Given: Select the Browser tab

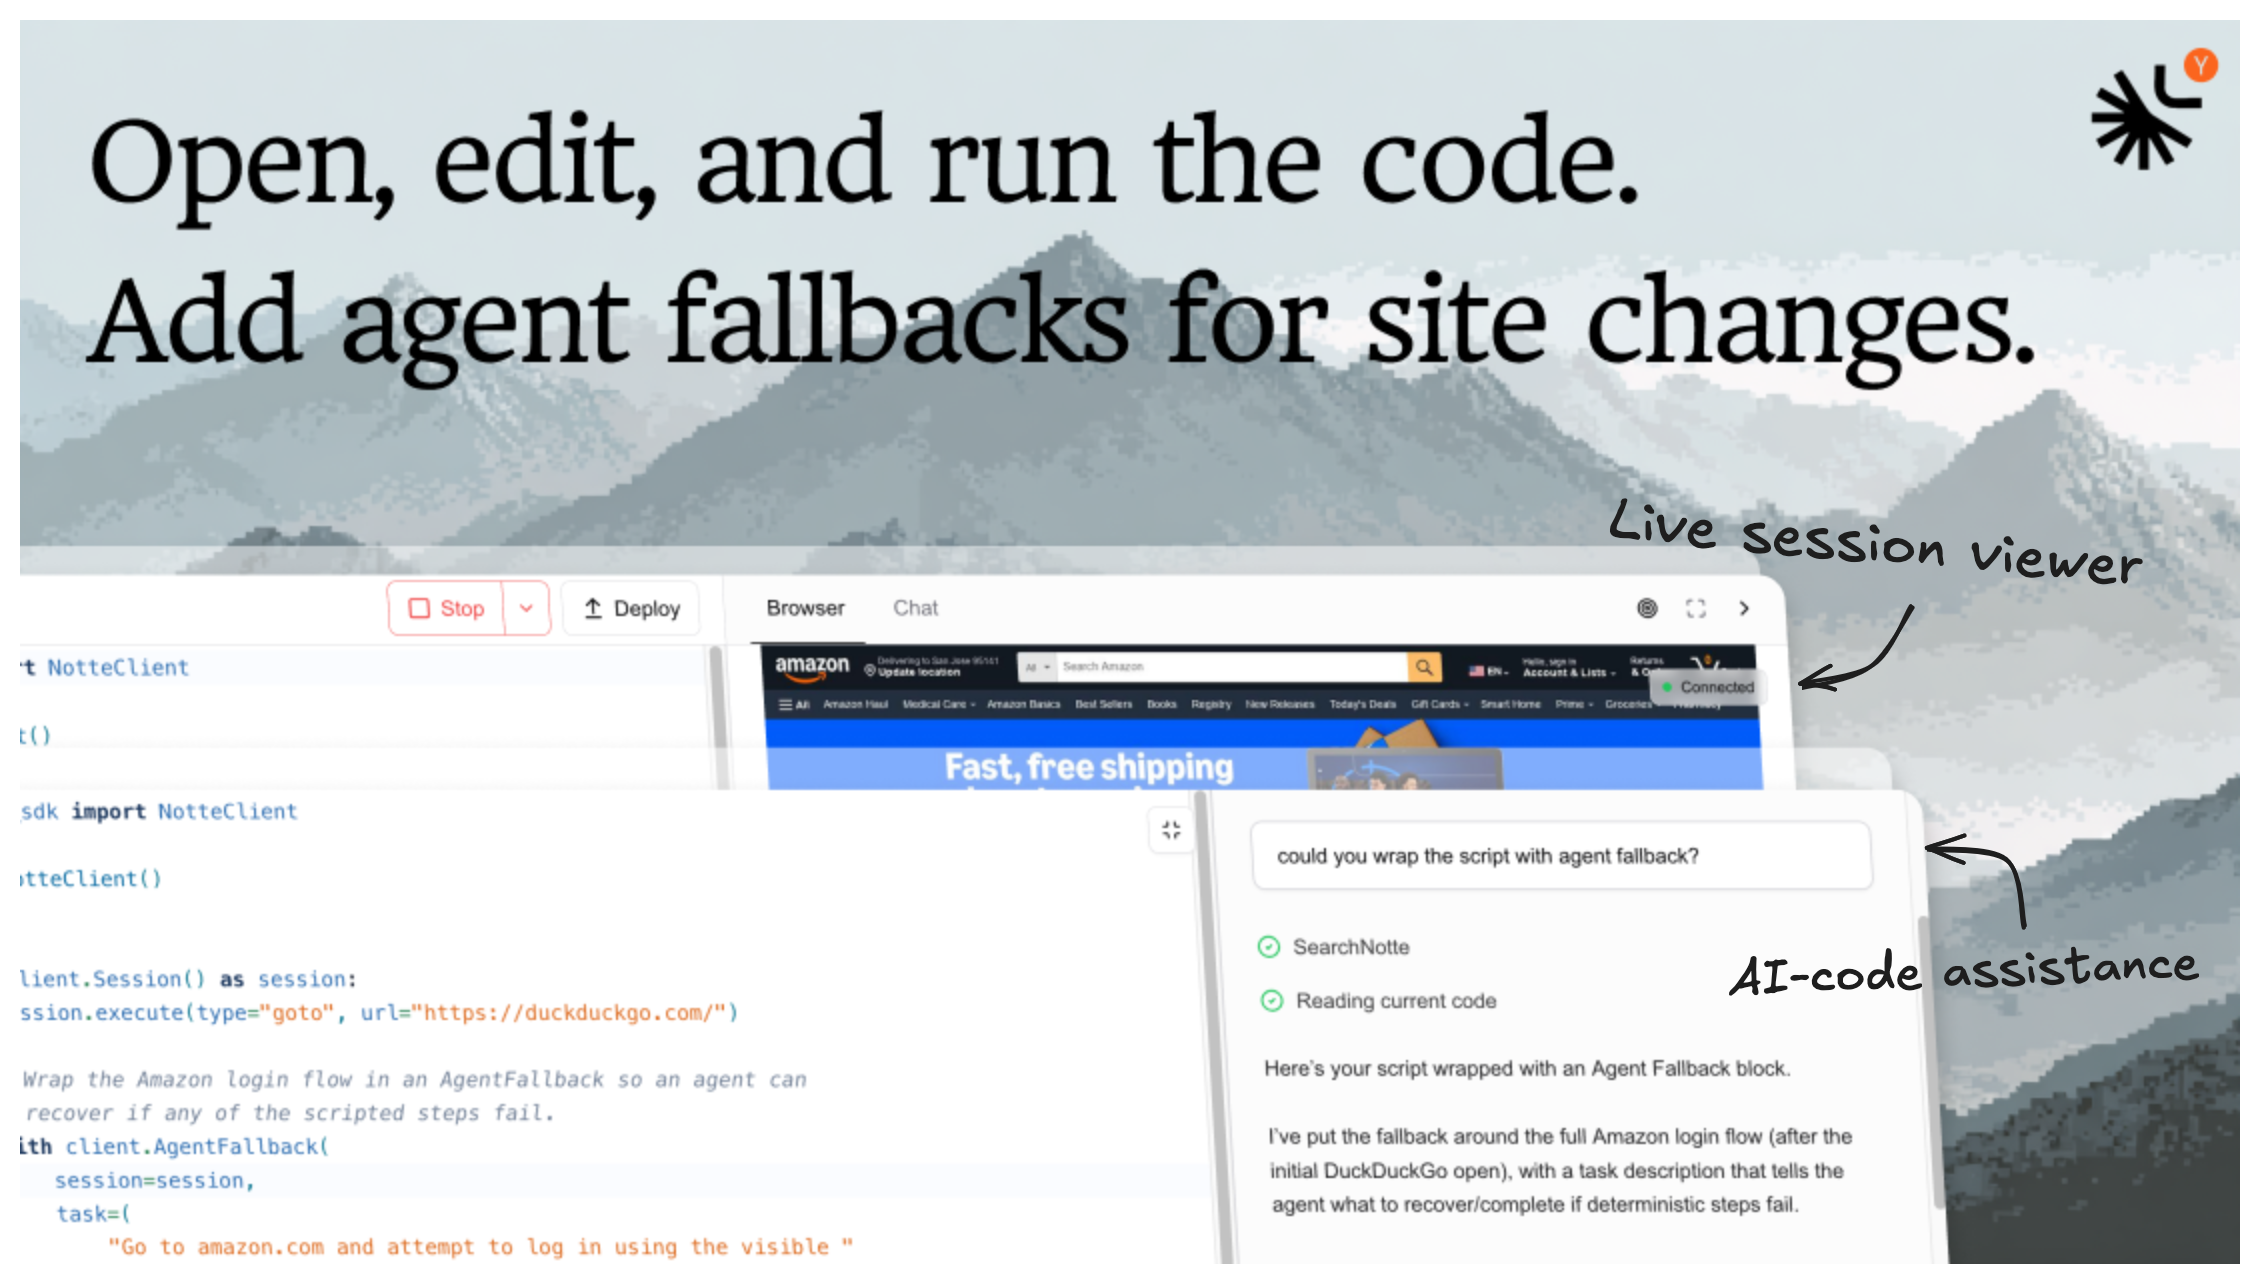Looking at the screenshot, I should 805,608.
